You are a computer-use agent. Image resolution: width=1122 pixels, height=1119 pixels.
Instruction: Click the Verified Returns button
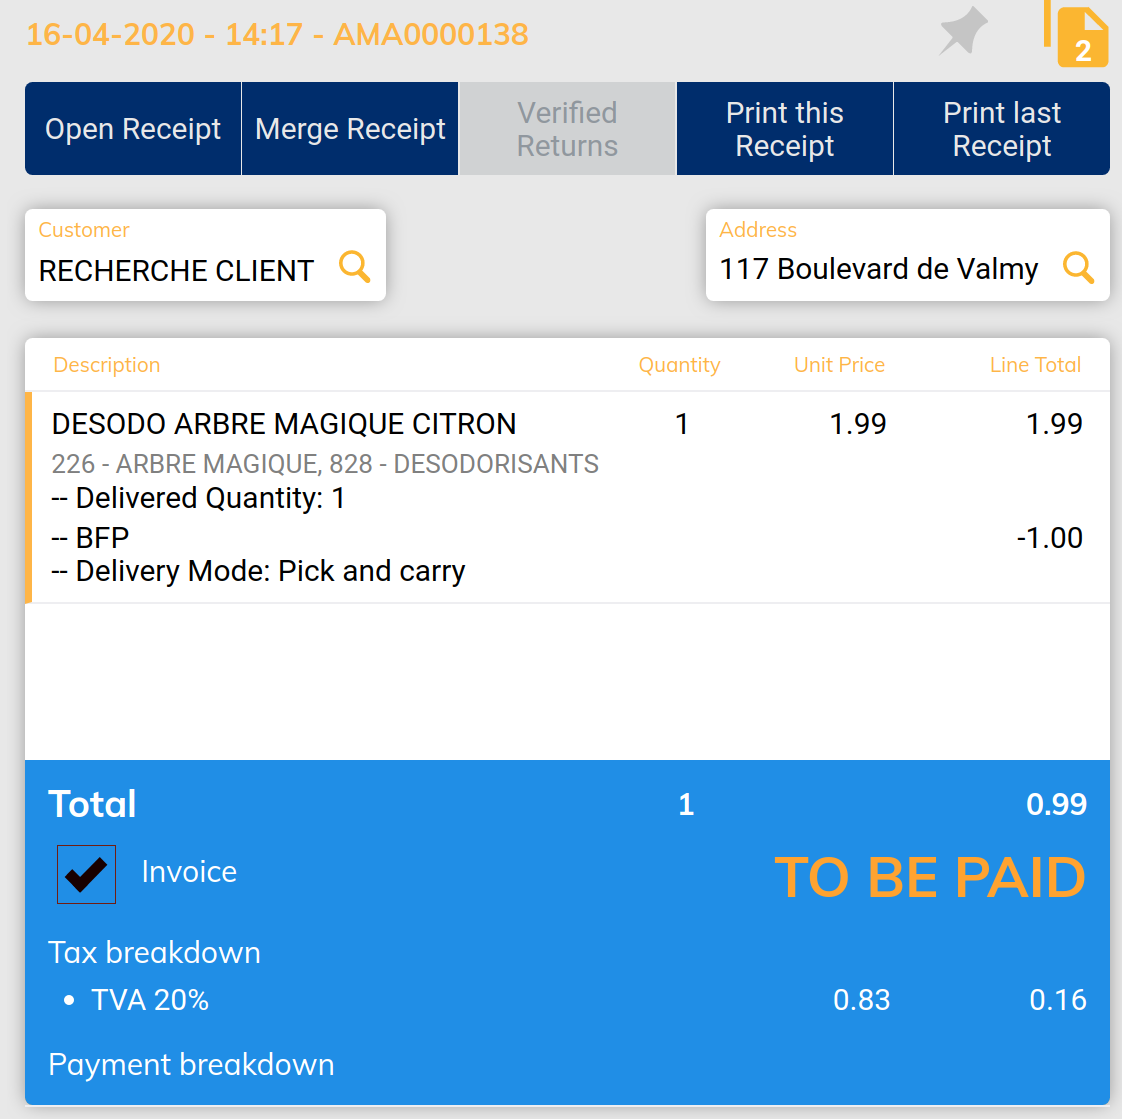coord(567,129)
